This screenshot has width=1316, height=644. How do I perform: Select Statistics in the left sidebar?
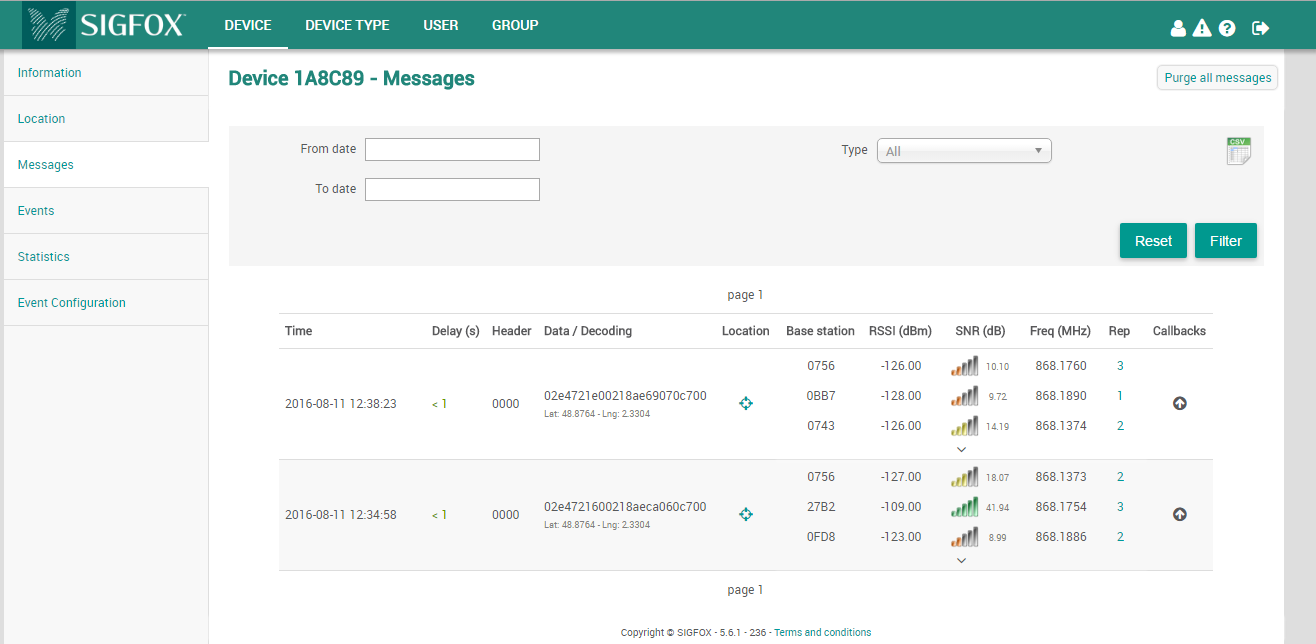tap(44, 257)
